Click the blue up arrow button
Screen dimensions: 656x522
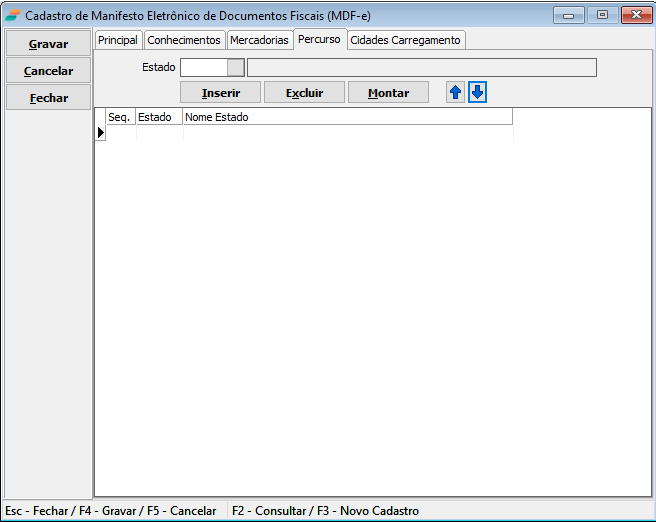456,92
